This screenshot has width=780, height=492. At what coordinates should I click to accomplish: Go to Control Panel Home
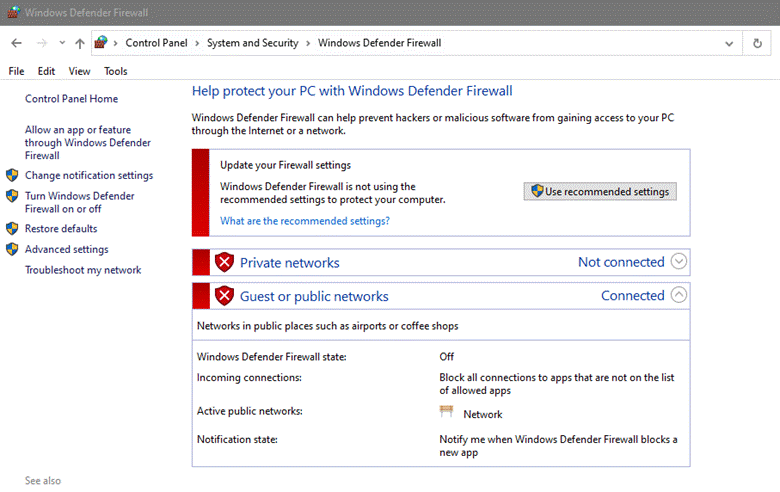point(72,98)
